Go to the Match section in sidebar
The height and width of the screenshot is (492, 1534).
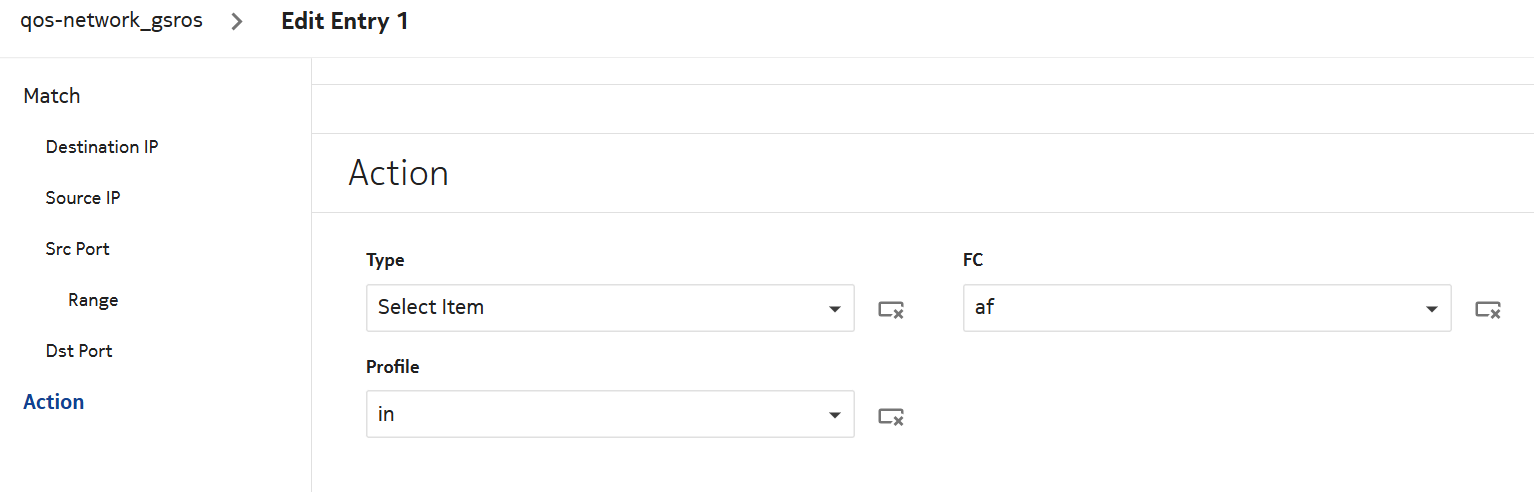coord(52,96)
